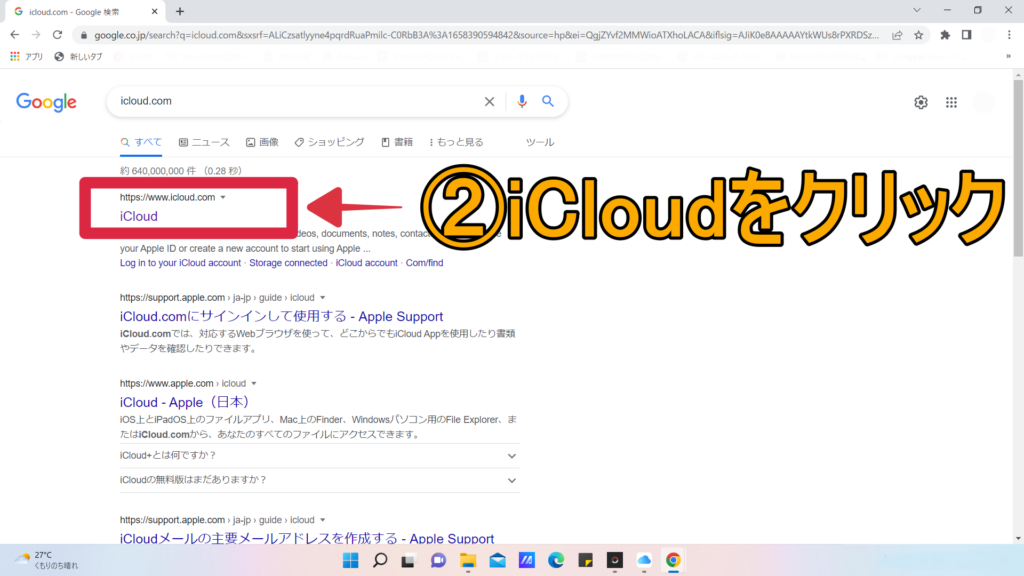1024x576 pixels.
Task: Switch to the 書籍 tab
Action: [x=397, y=142]
